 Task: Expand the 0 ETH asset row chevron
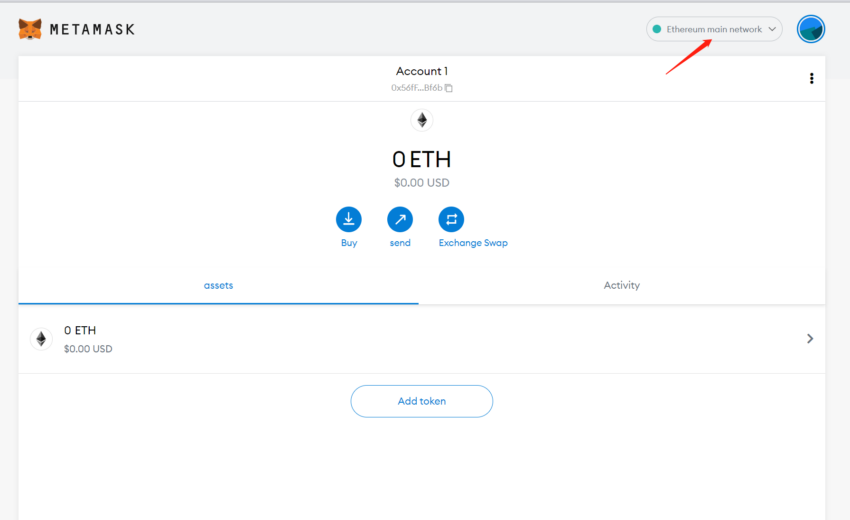point(810,339)
